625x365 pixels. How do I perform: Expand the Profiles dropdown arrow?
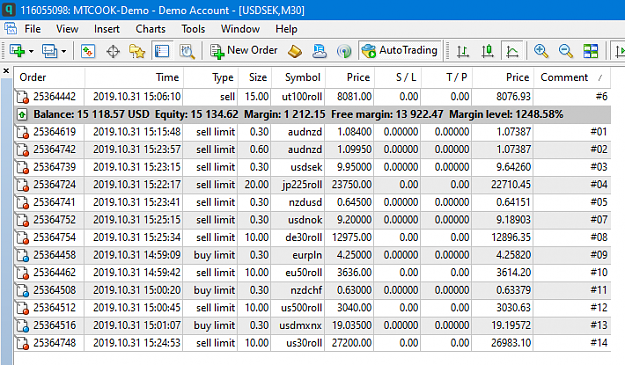pos(64,51)
